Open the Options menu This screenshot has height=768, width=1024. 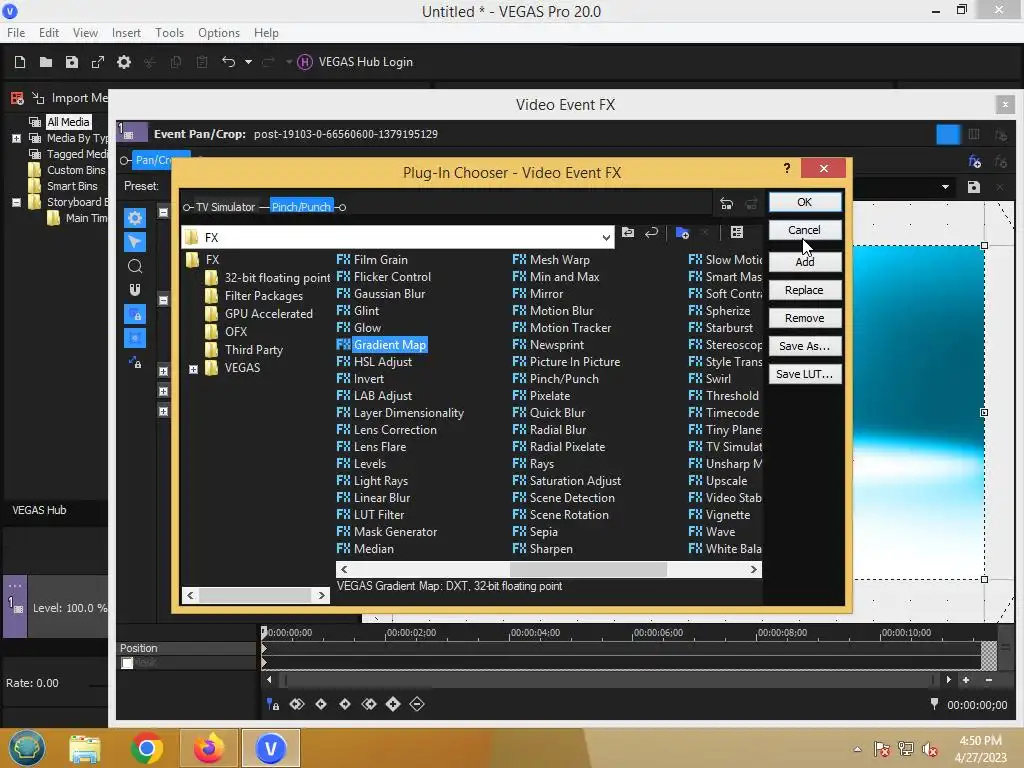click(x=219, y=33)
